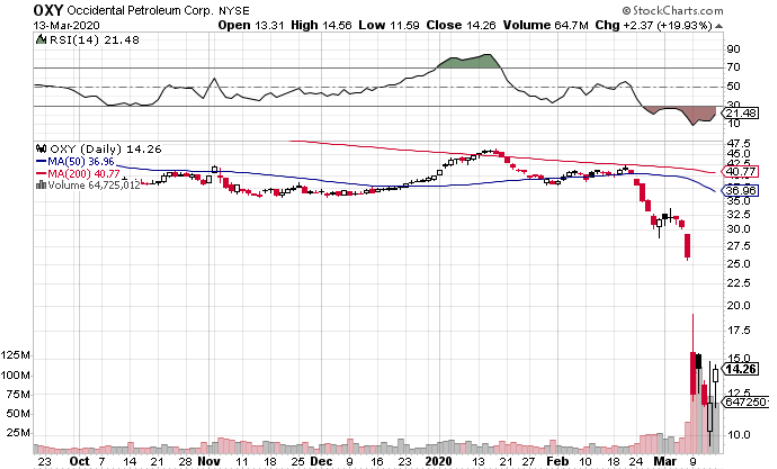
Task: Click the Chg +2.37 (+19.93%) value
Action: click(654, 25)
